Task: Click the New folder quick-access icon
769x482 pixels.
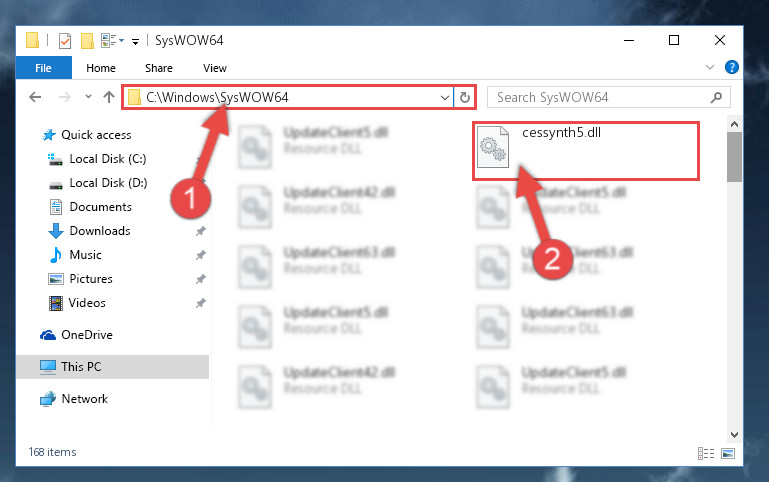Action: pyautogui.click(x=87, y=41)
